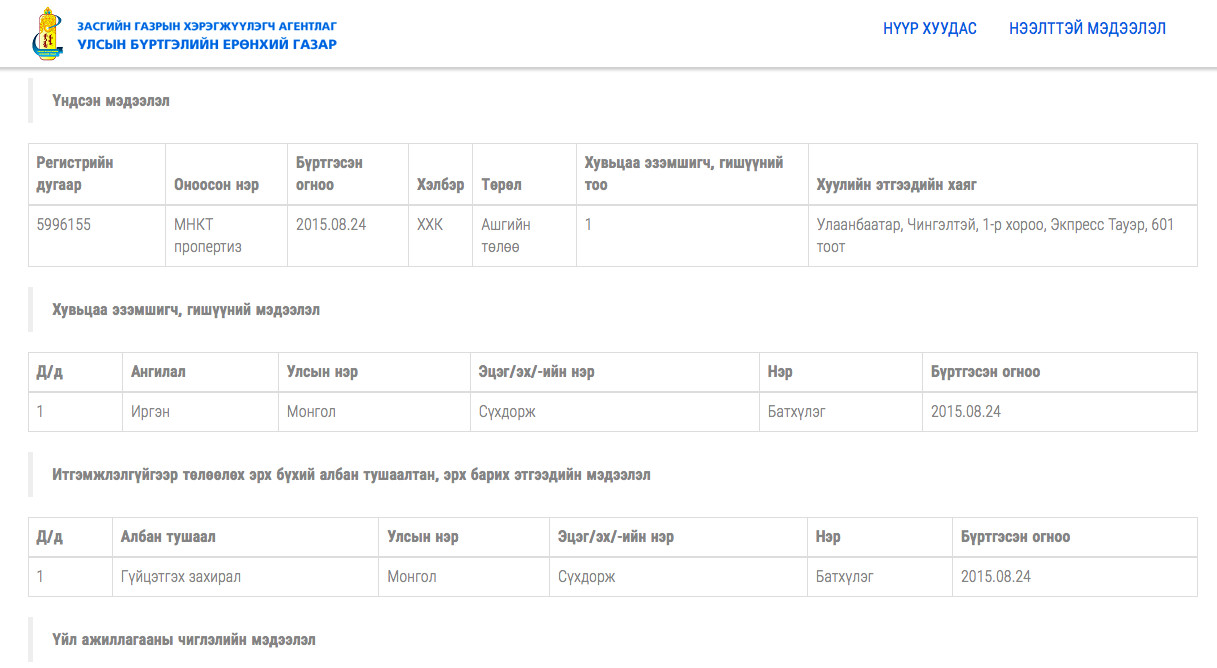1217x668 pixels.
Task: Click Эцэг/эх/-ийн нэр header in officials table
Action: coord(679,537)
